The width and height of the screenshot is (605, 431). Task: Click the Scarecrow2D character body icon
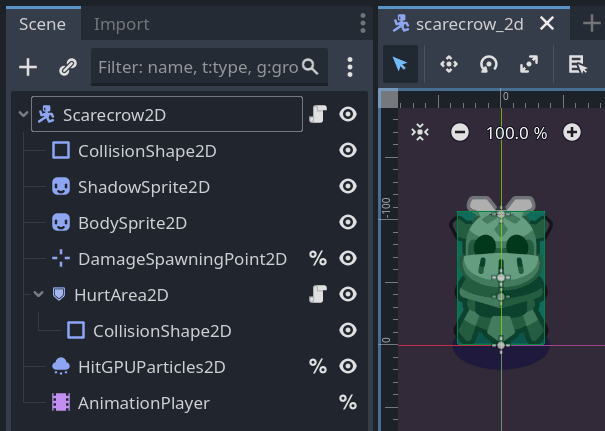[46, 114]
